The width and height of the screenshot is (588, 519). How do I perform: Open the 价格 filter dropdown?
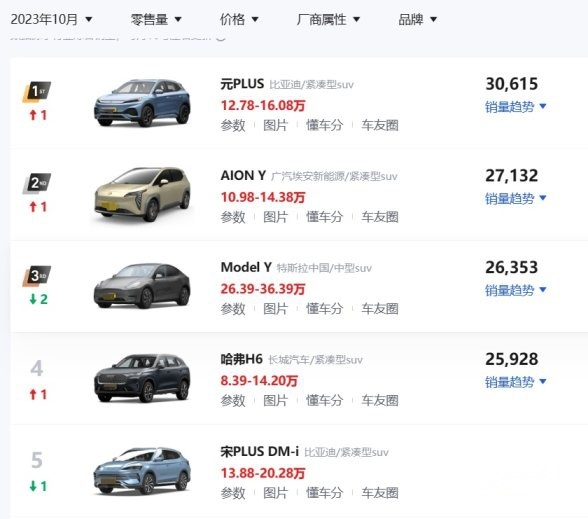(x=239, y=19)
